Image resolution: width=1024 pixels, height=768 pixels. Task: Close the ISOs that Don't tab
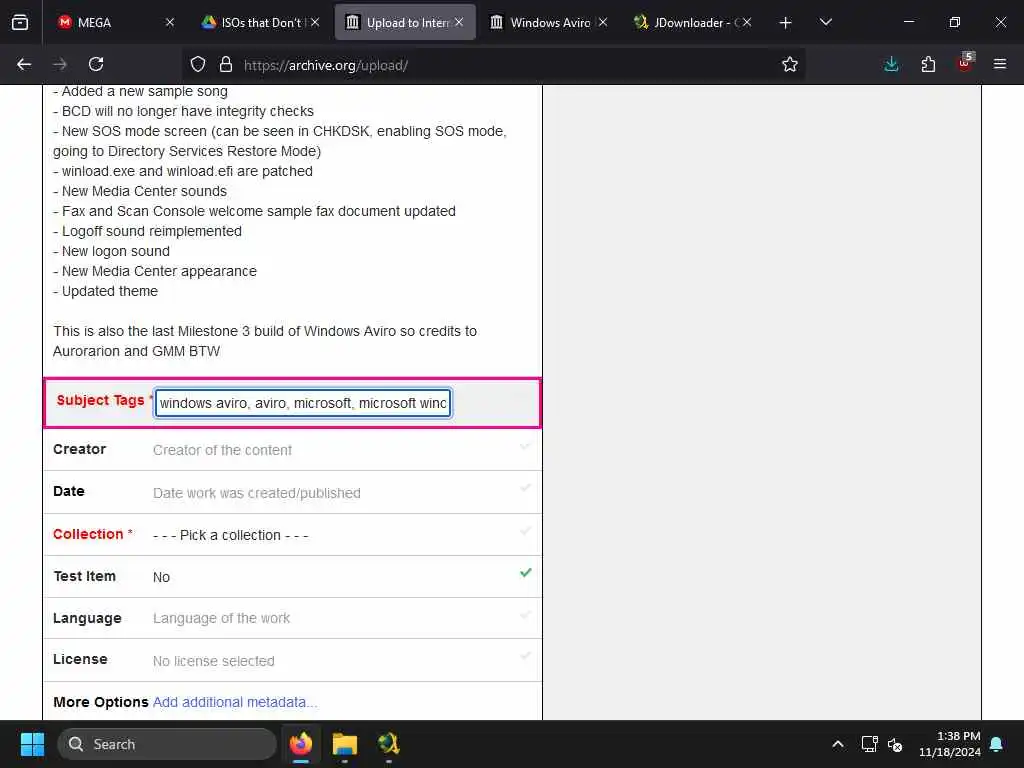pyautogui.click(x=315, y=22)
